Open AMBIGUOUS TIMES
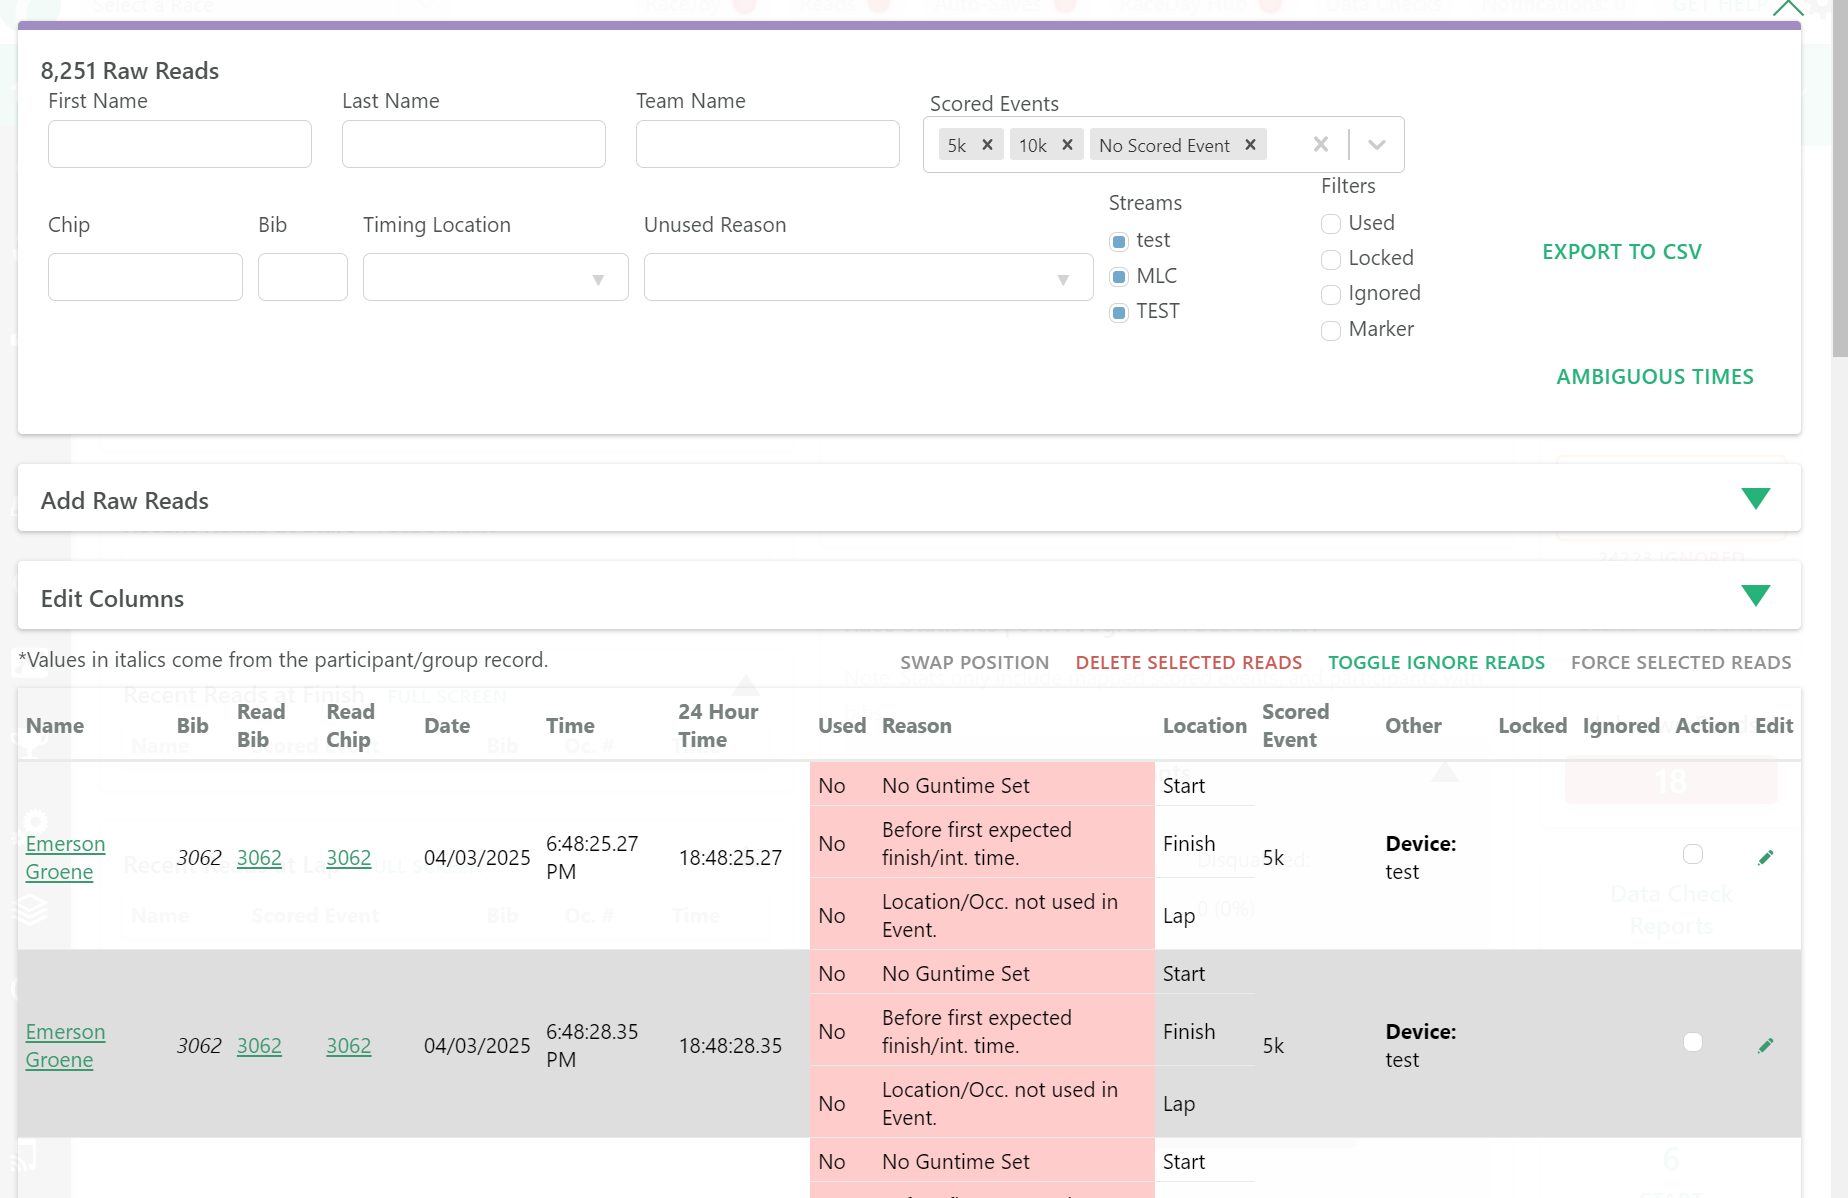The image size is (1848, 1198). click(1654, 377)
